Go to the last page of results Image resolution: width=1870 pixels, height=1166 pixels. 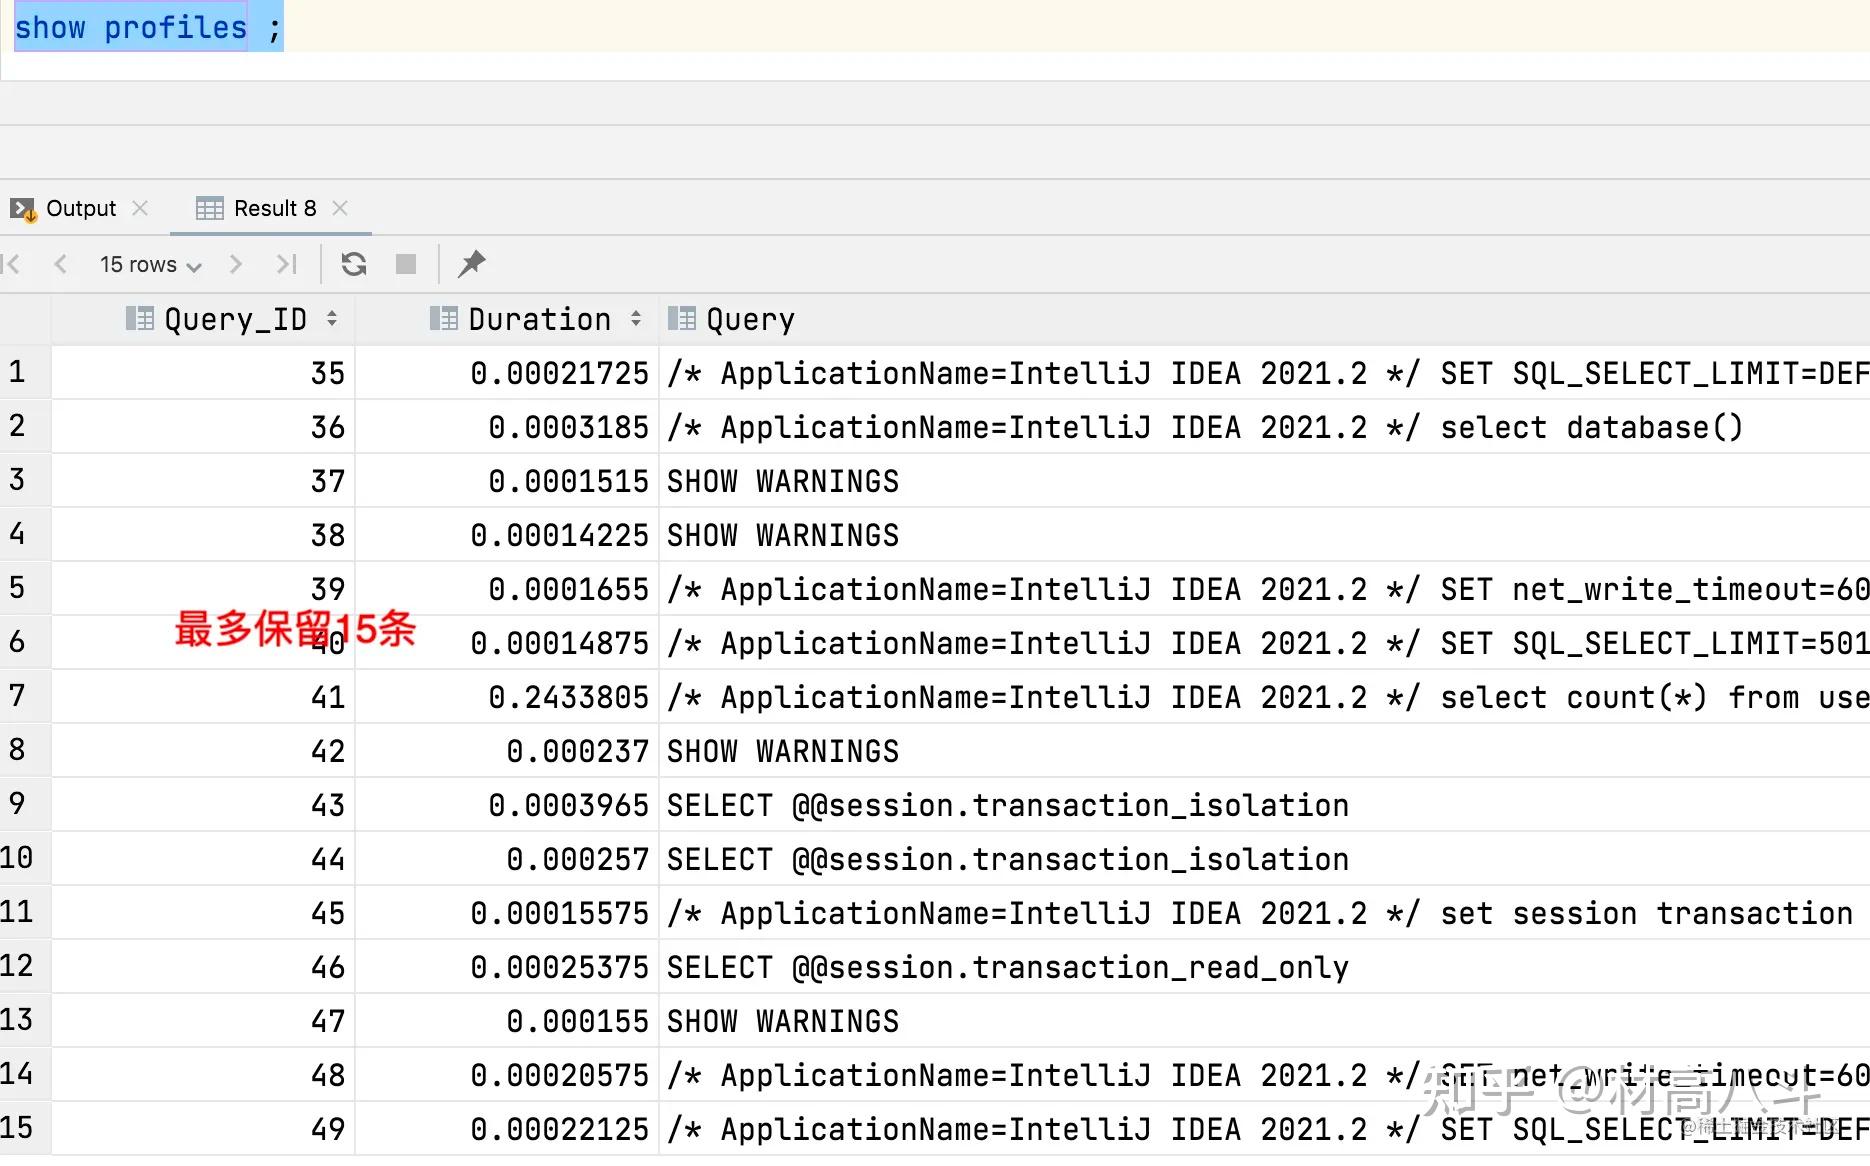[x=287, y=264]
